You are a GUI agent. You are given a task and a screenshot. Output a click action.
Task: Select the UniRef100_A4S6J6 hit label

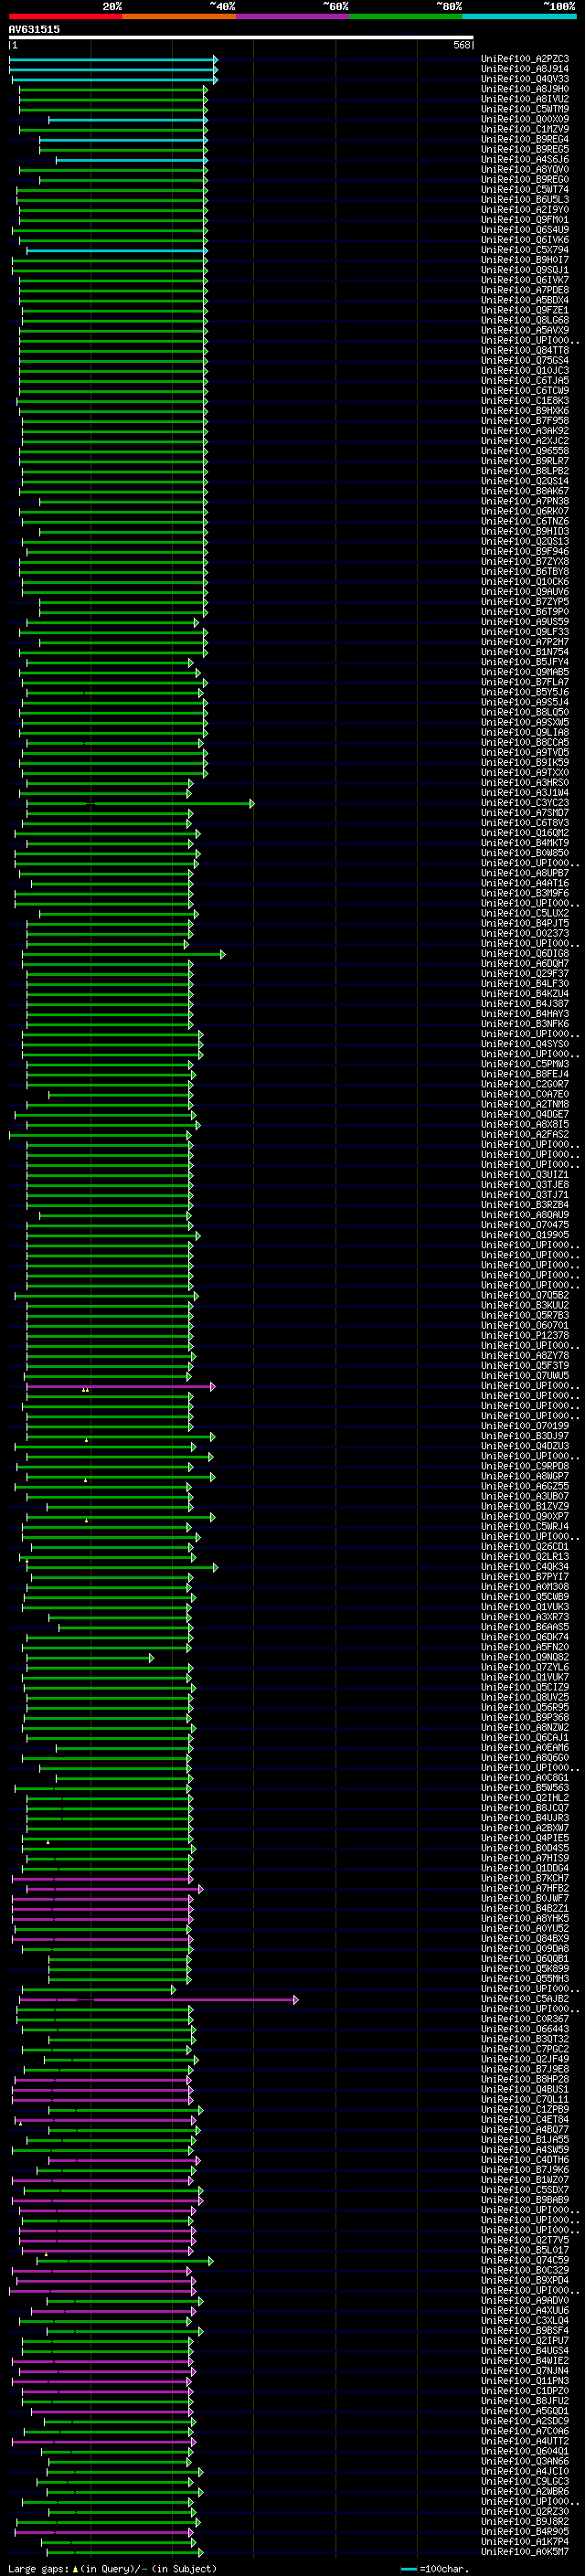pyautogui.click(x=525, y=159)
